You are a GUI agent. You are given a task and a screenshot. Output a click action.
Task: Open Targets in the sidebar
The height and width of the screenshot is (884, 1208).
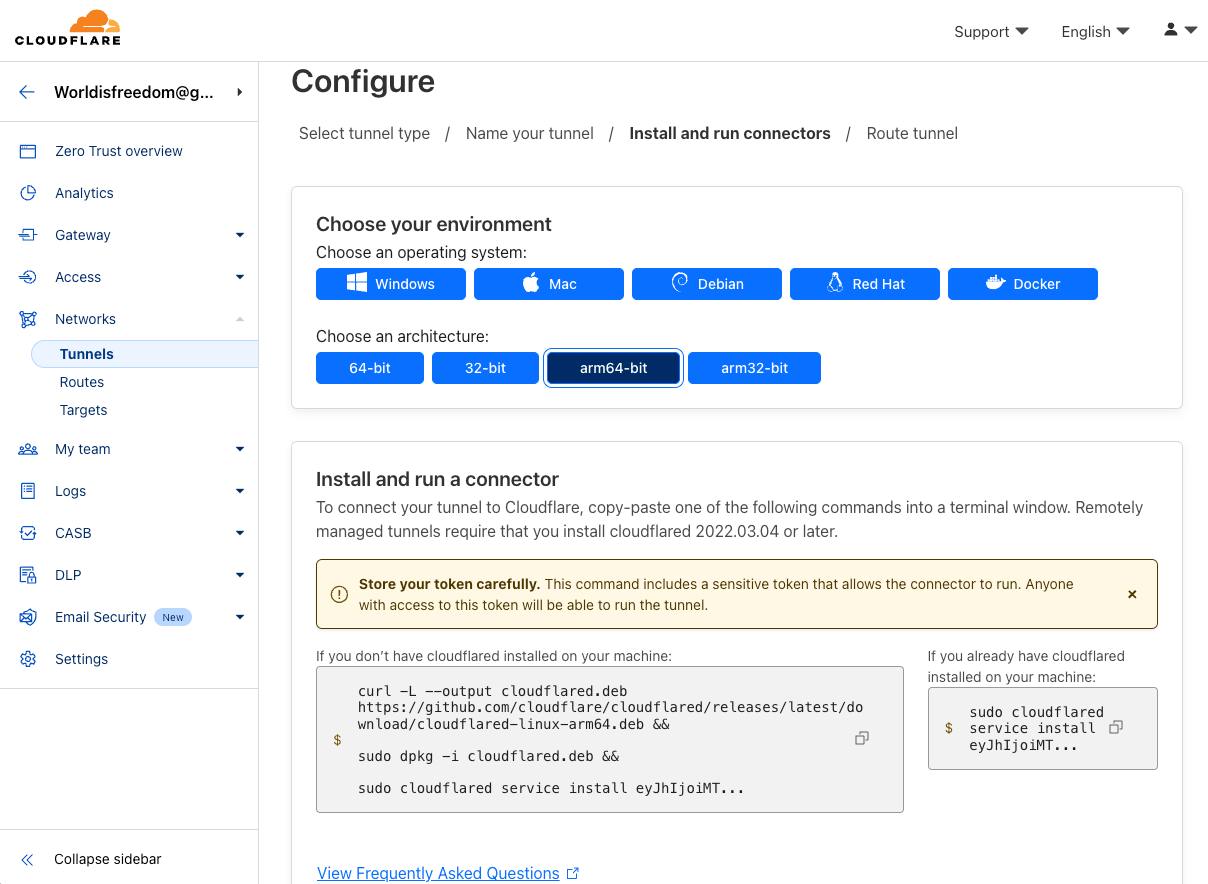(x=83, y=410)
